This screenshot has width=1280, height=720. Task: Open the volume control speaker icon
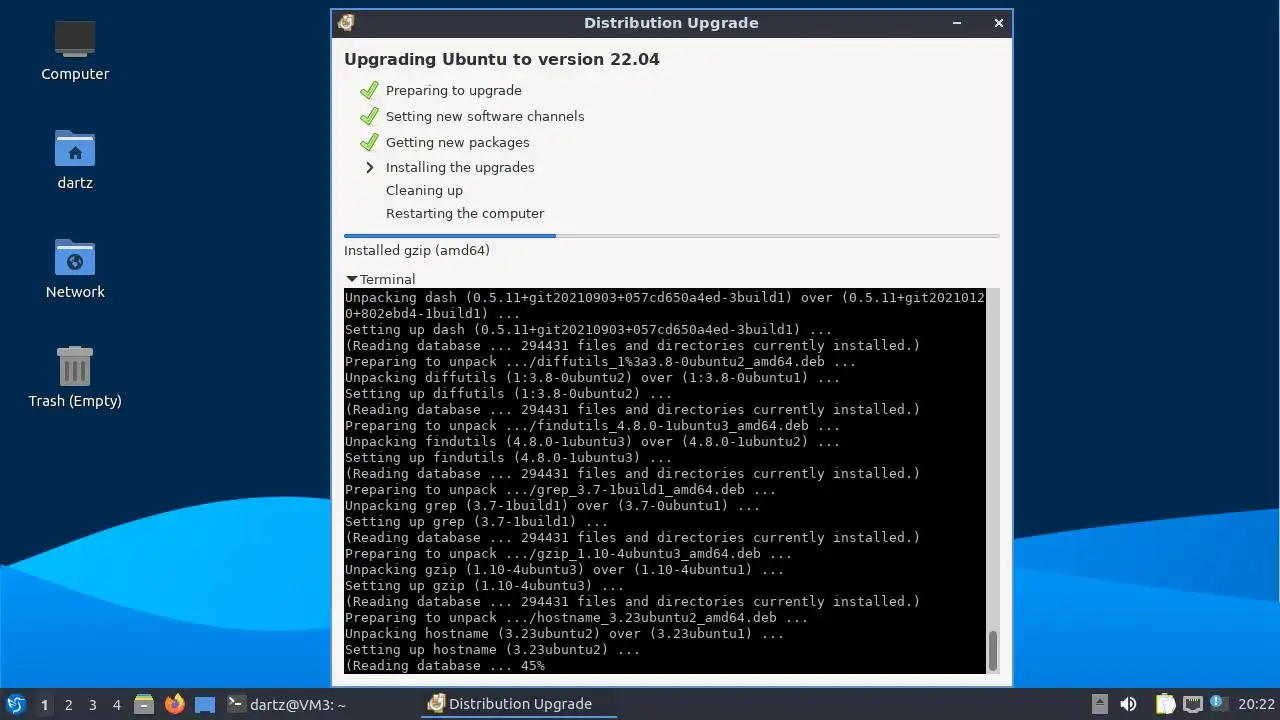[x=1128, y=704]
